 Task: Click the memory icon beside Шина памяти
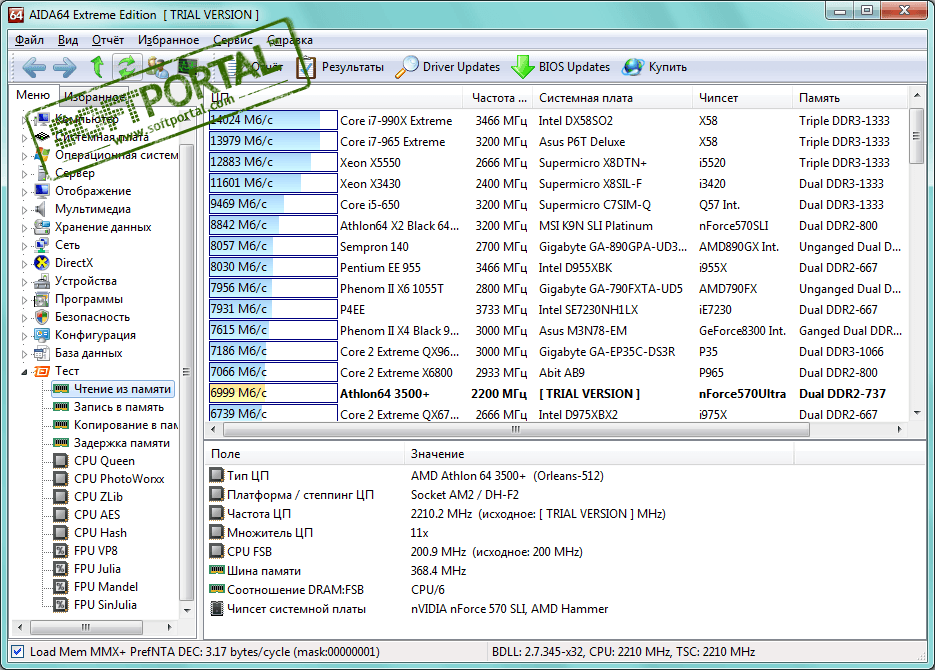click(x=216, y=570)
